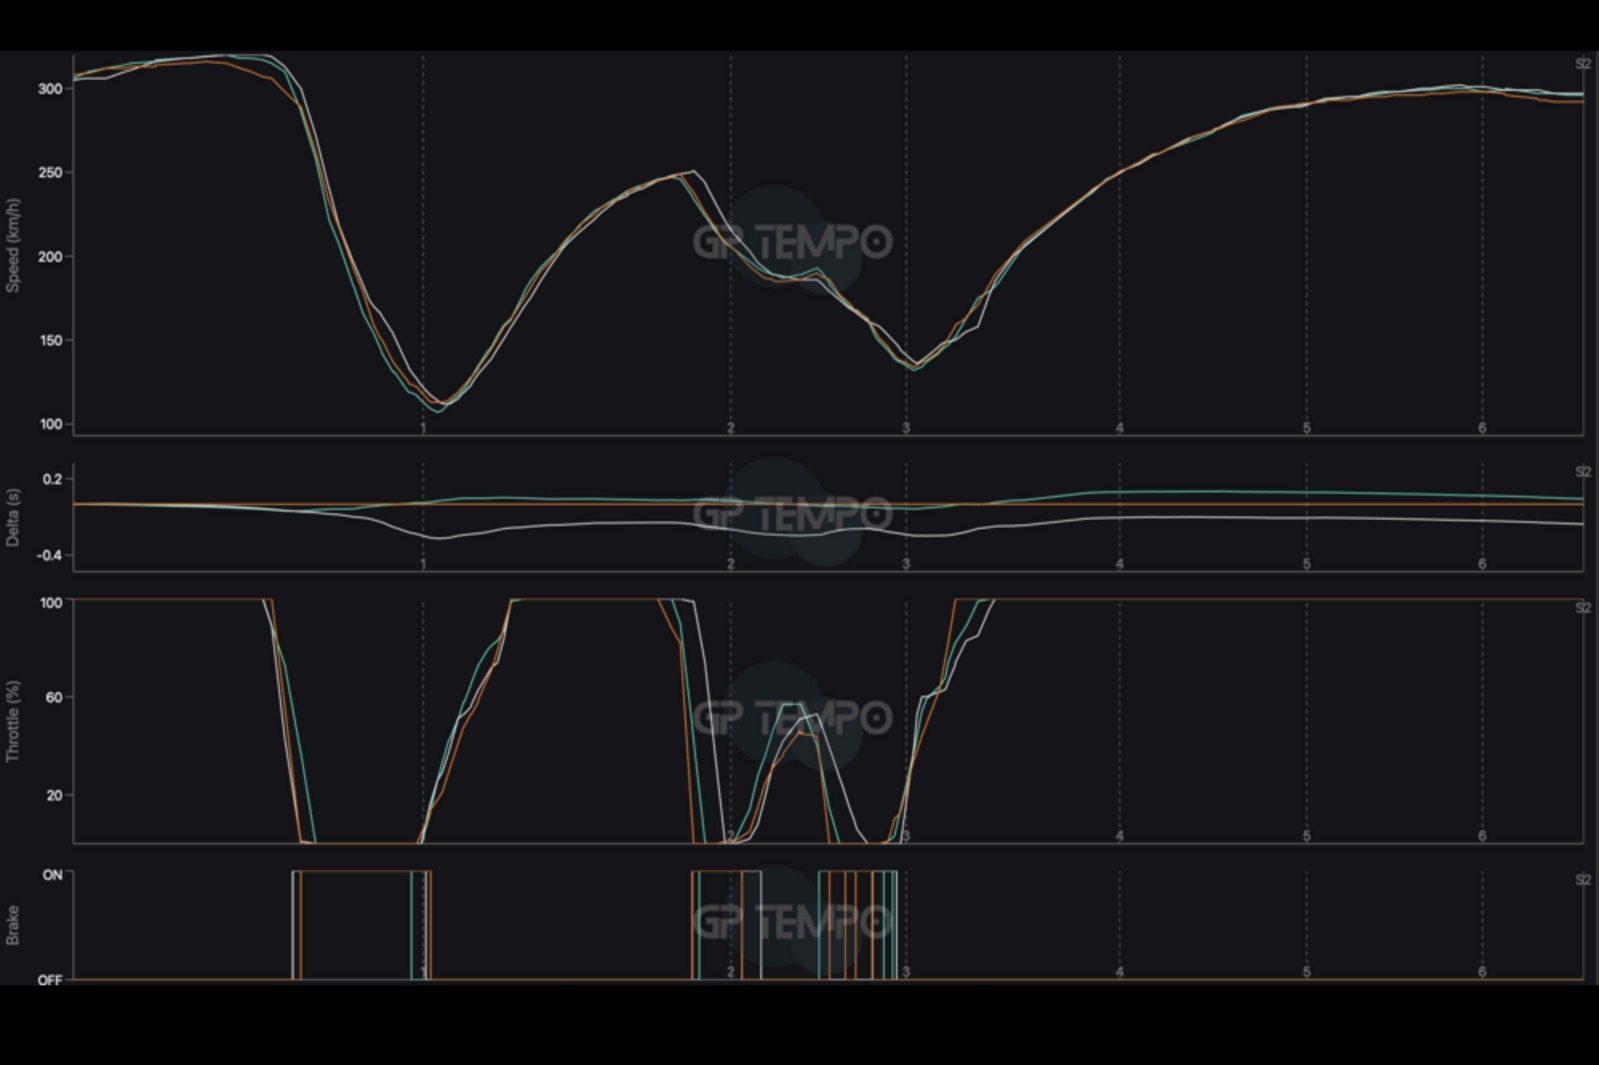Image resolution: width=1599 pixels, height=1065 pixels.
Task: Click the "Throttle (%)" axis label
Action: pos(13,721)
